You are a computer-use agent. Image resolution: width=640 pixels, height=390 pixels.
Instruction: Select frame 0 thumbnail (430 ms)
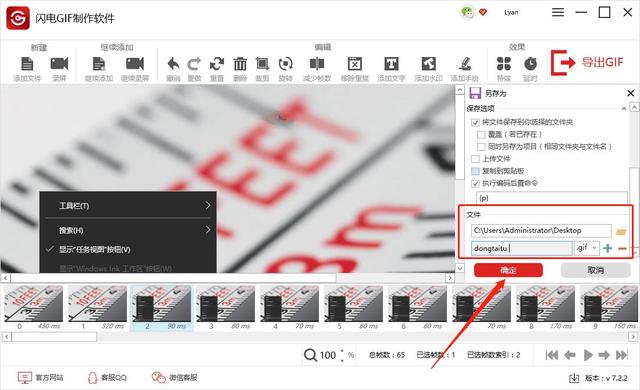click(x=33, y=308)
